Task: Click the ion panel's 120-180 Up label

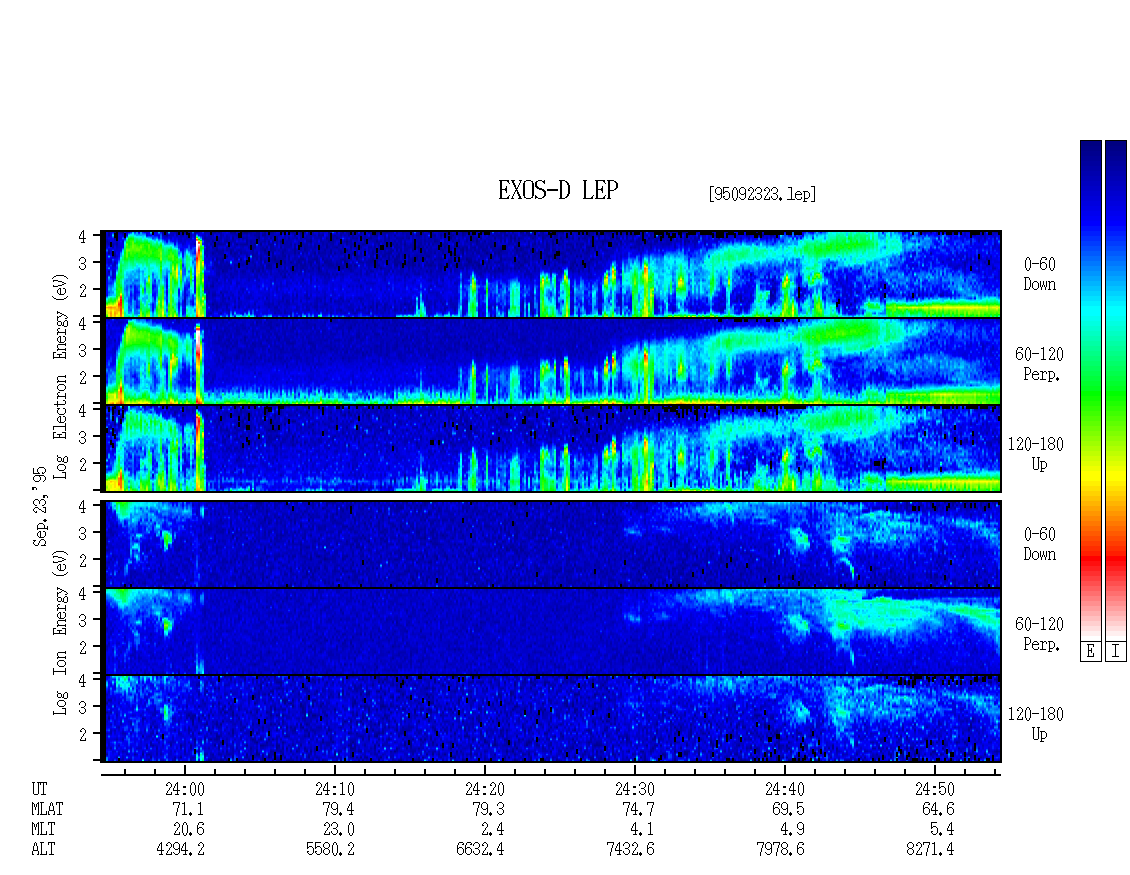Action: (1036, 724)
